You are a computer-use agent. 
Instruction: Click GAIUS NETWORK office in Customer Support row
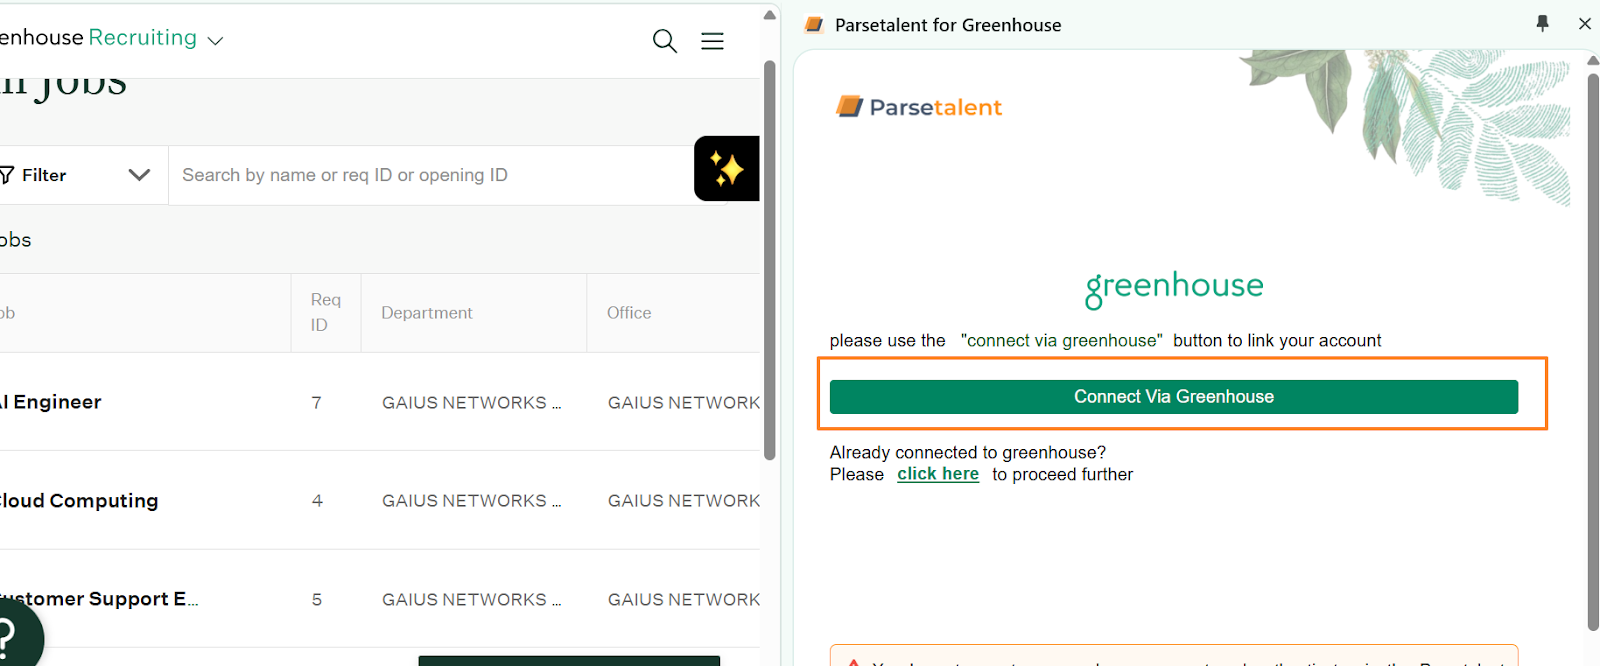coord(684,600)
